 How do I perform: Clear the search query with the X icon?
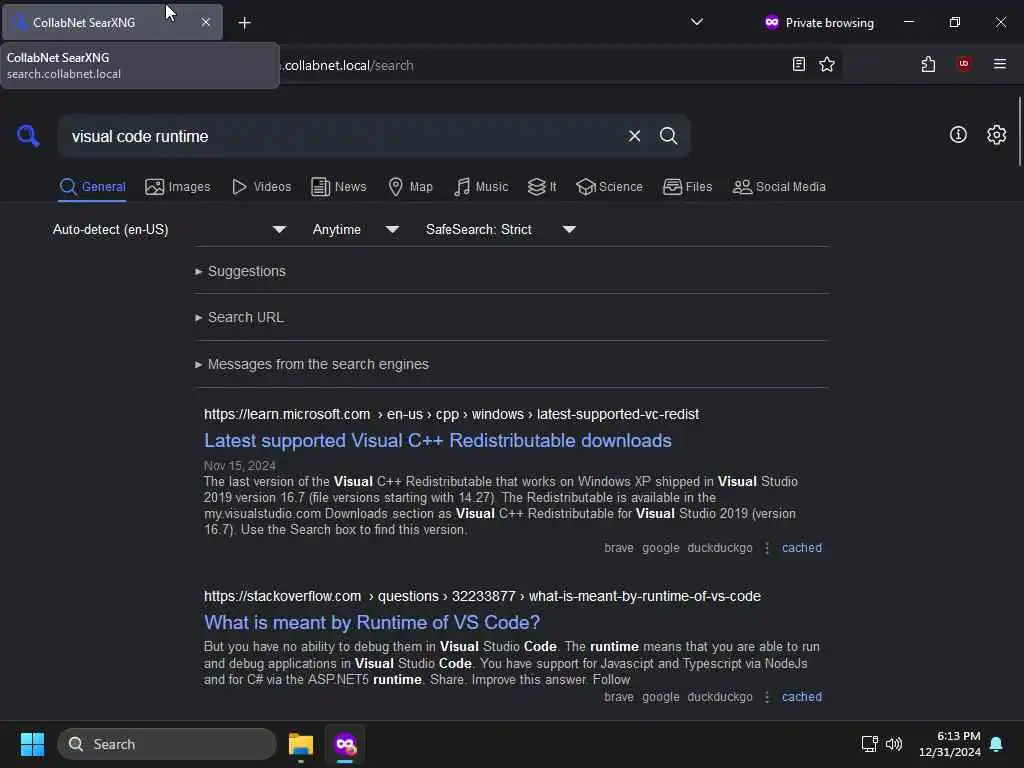click(x=634, y=136)
